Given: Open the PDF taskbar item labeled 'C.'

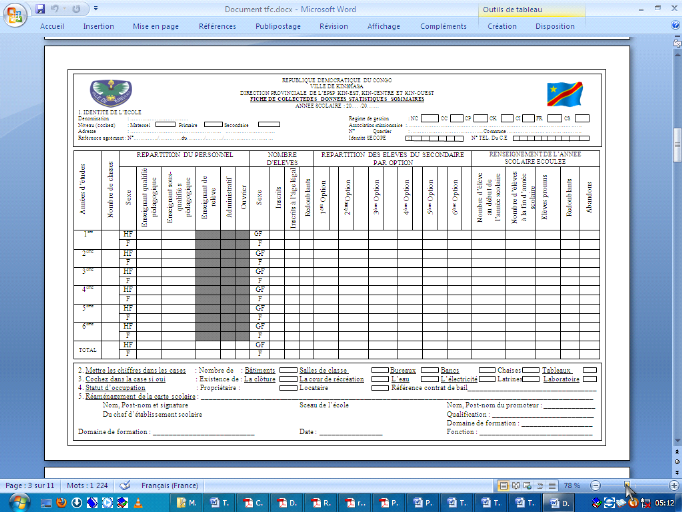Looking at the screenshot, I should (x=253, y=503).
